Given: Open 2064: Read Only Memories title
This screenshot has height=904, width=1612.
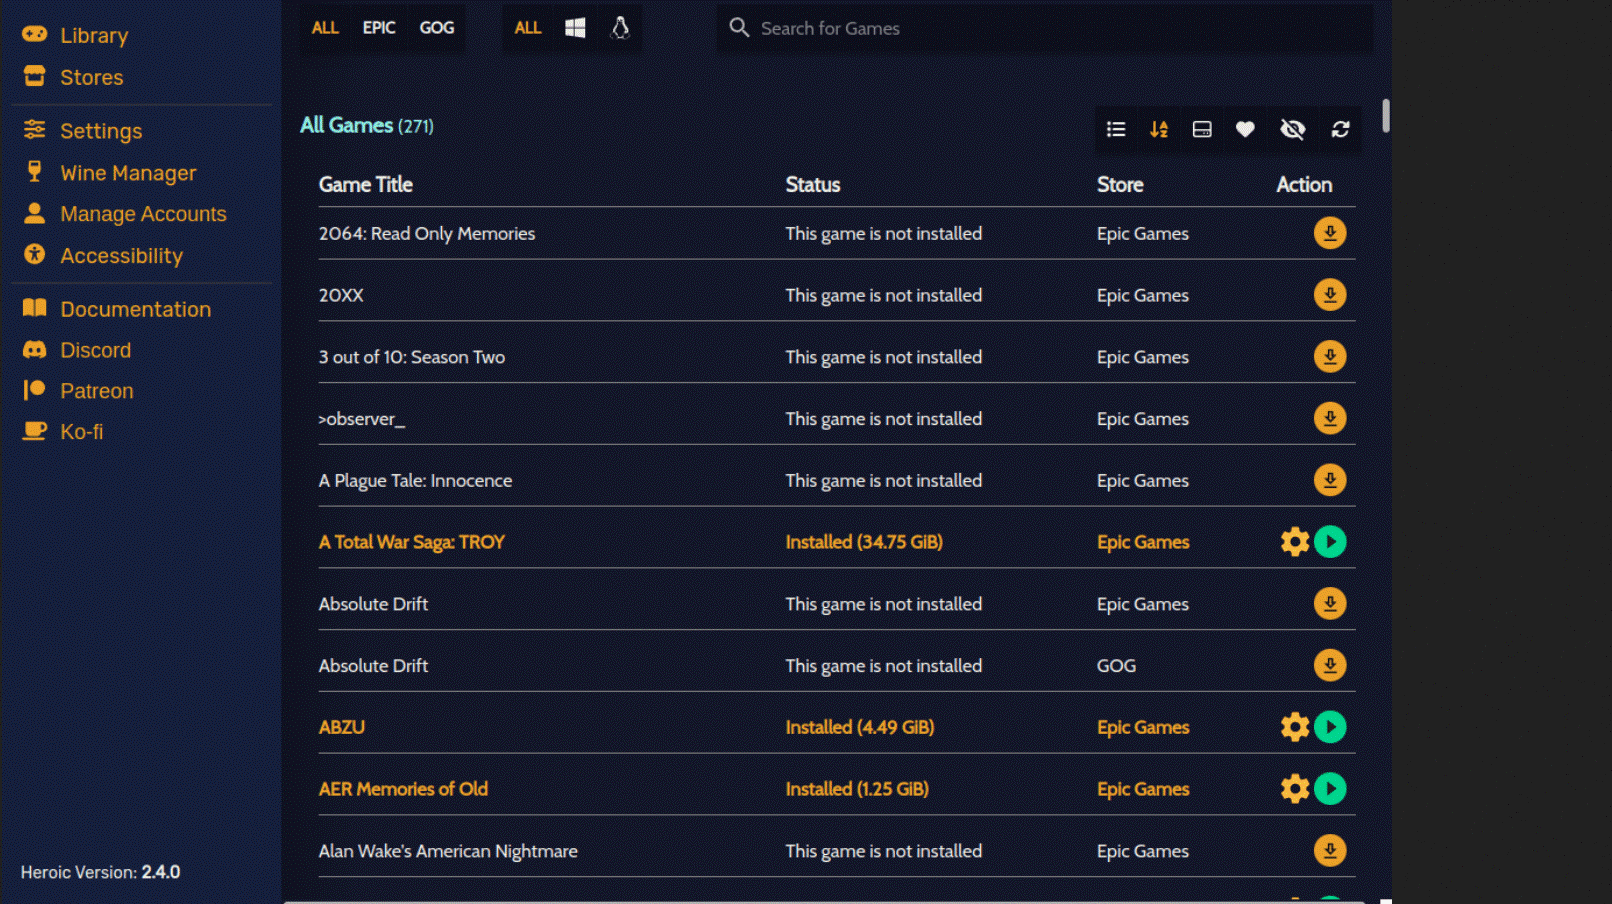Looking at the screenshot, I should coord(427,233).
